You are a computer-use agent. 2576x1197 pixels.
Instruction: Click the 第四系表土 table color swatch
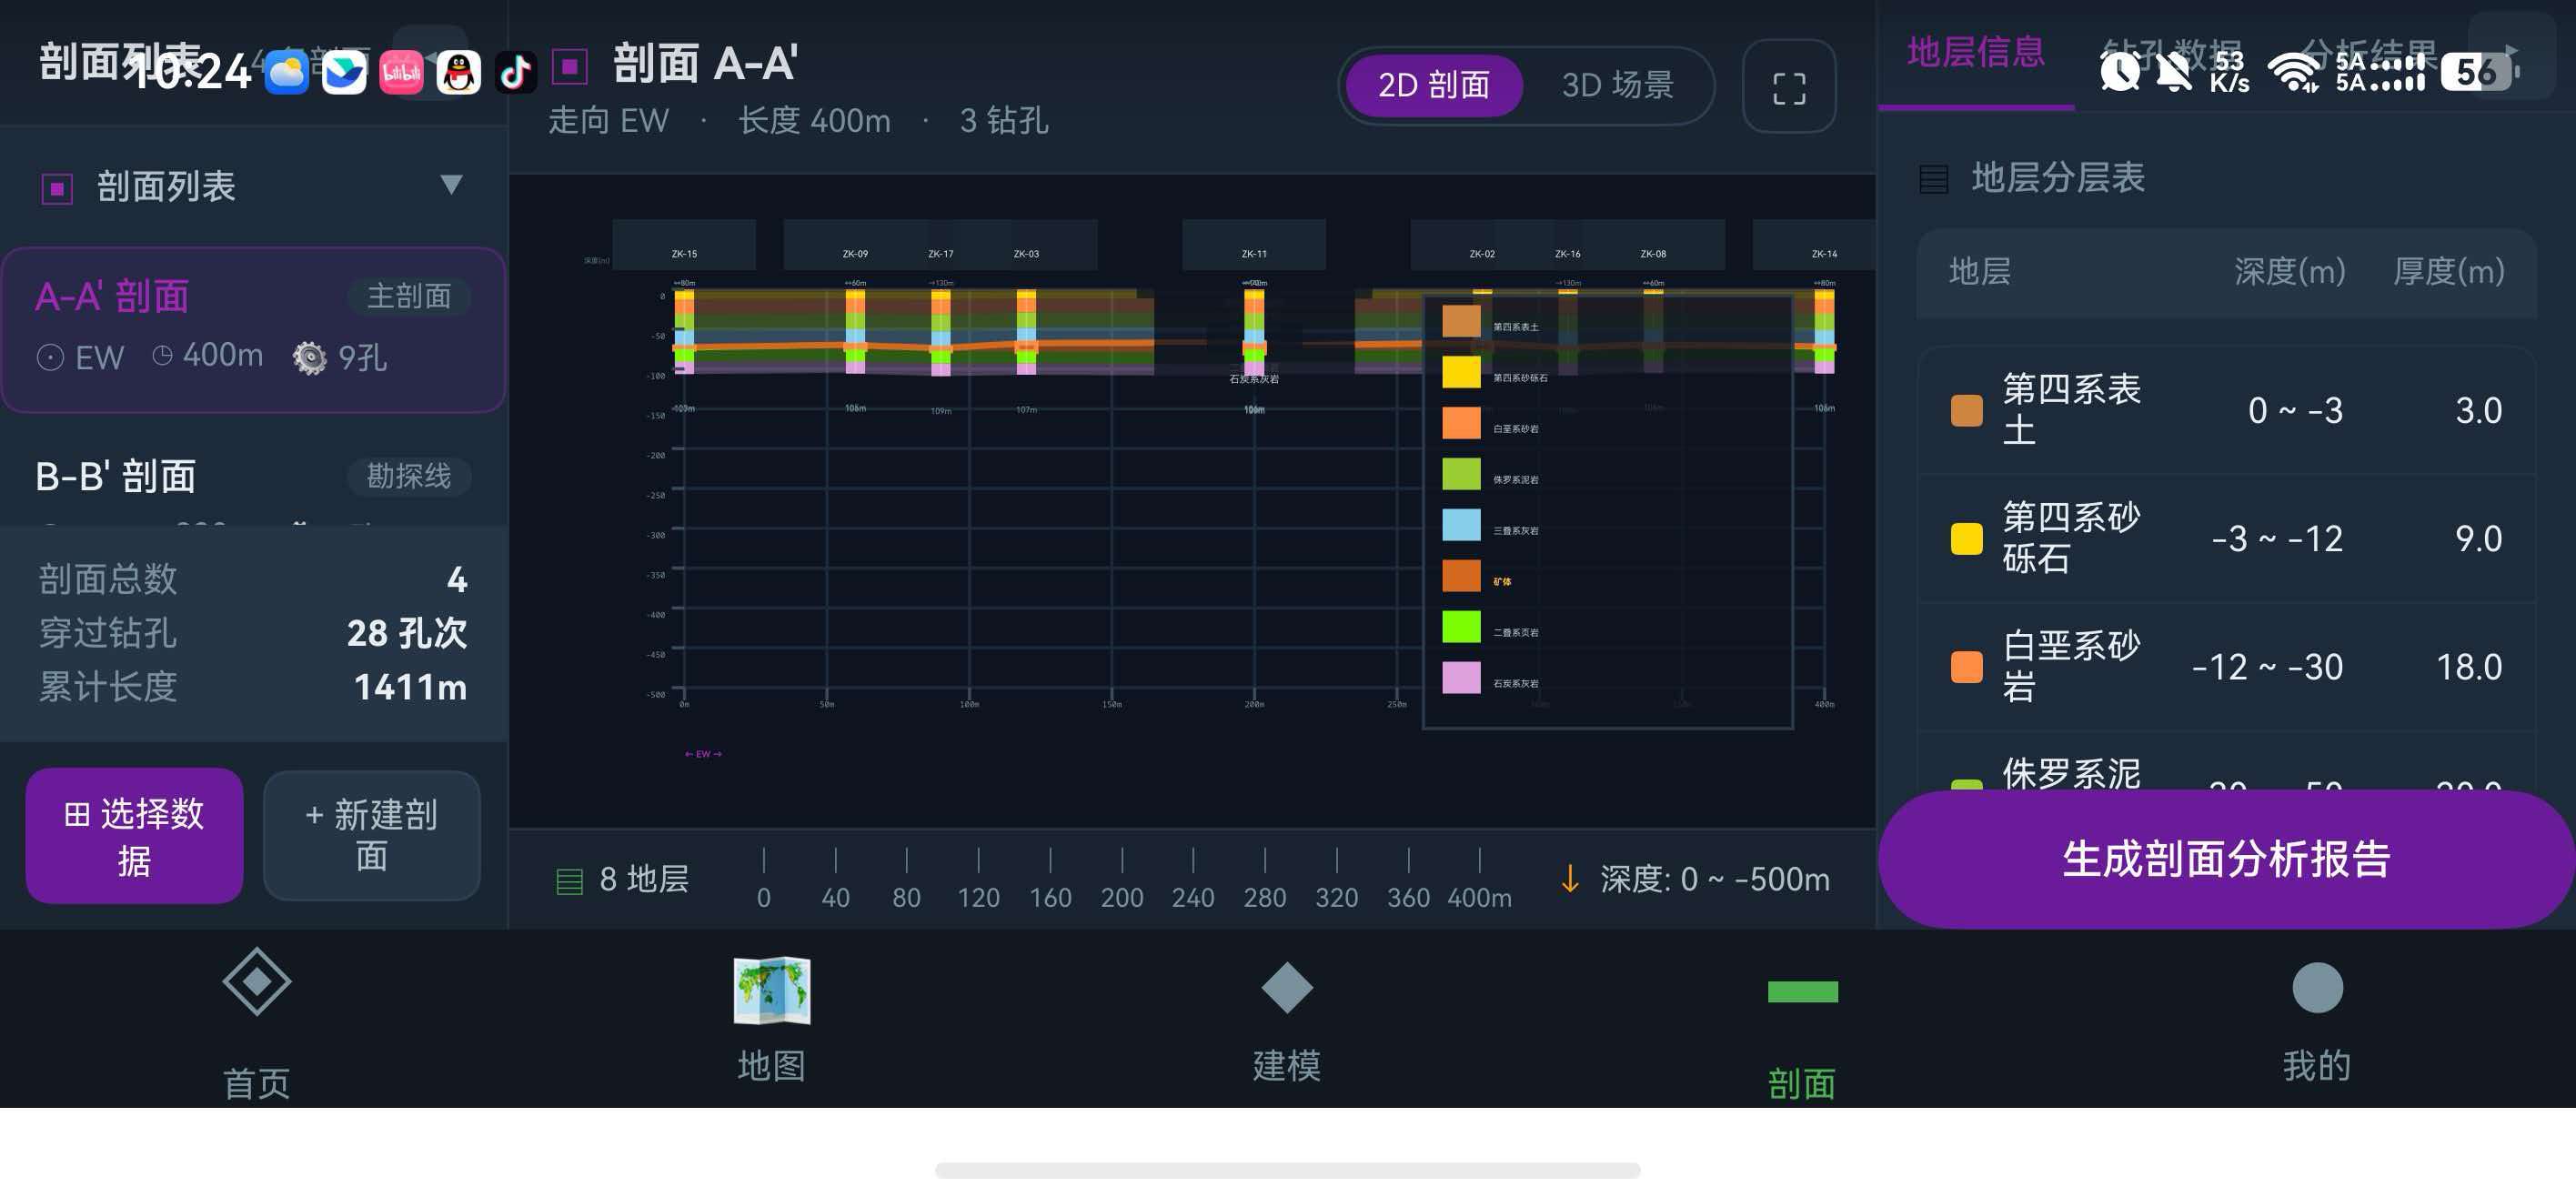tap(1966, 410)
